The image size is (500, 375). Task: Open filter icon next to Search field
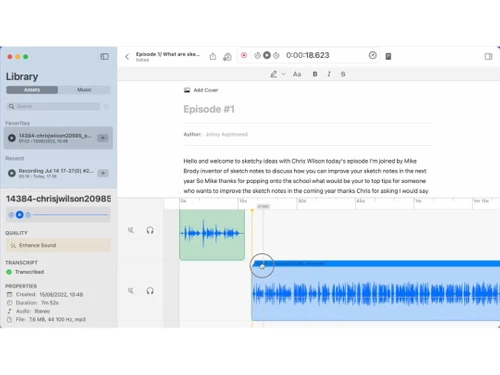(x=106, y=106)
